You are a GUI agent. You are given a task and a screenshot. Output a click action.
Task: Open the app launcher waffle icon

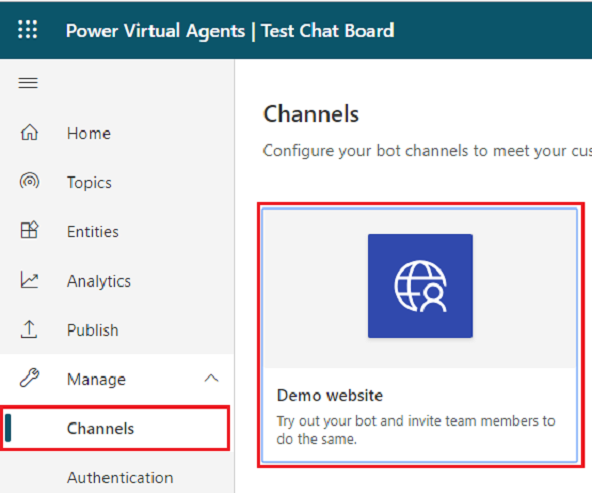pyautogui.click(x=28, y=29)
